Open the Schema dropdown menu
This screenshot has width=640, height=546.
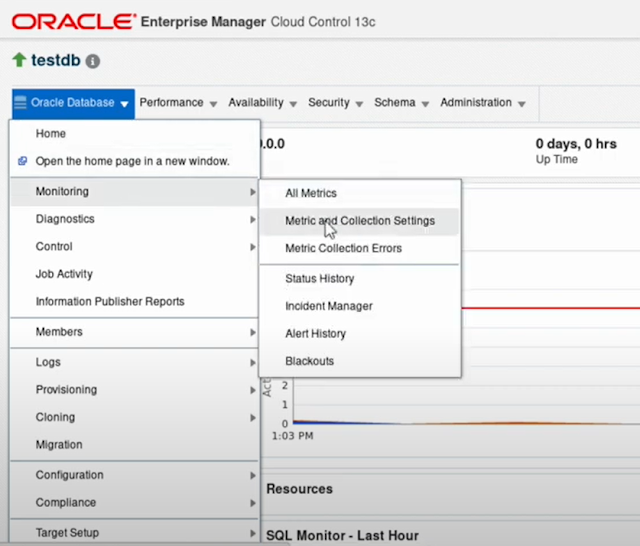point(402,103)
